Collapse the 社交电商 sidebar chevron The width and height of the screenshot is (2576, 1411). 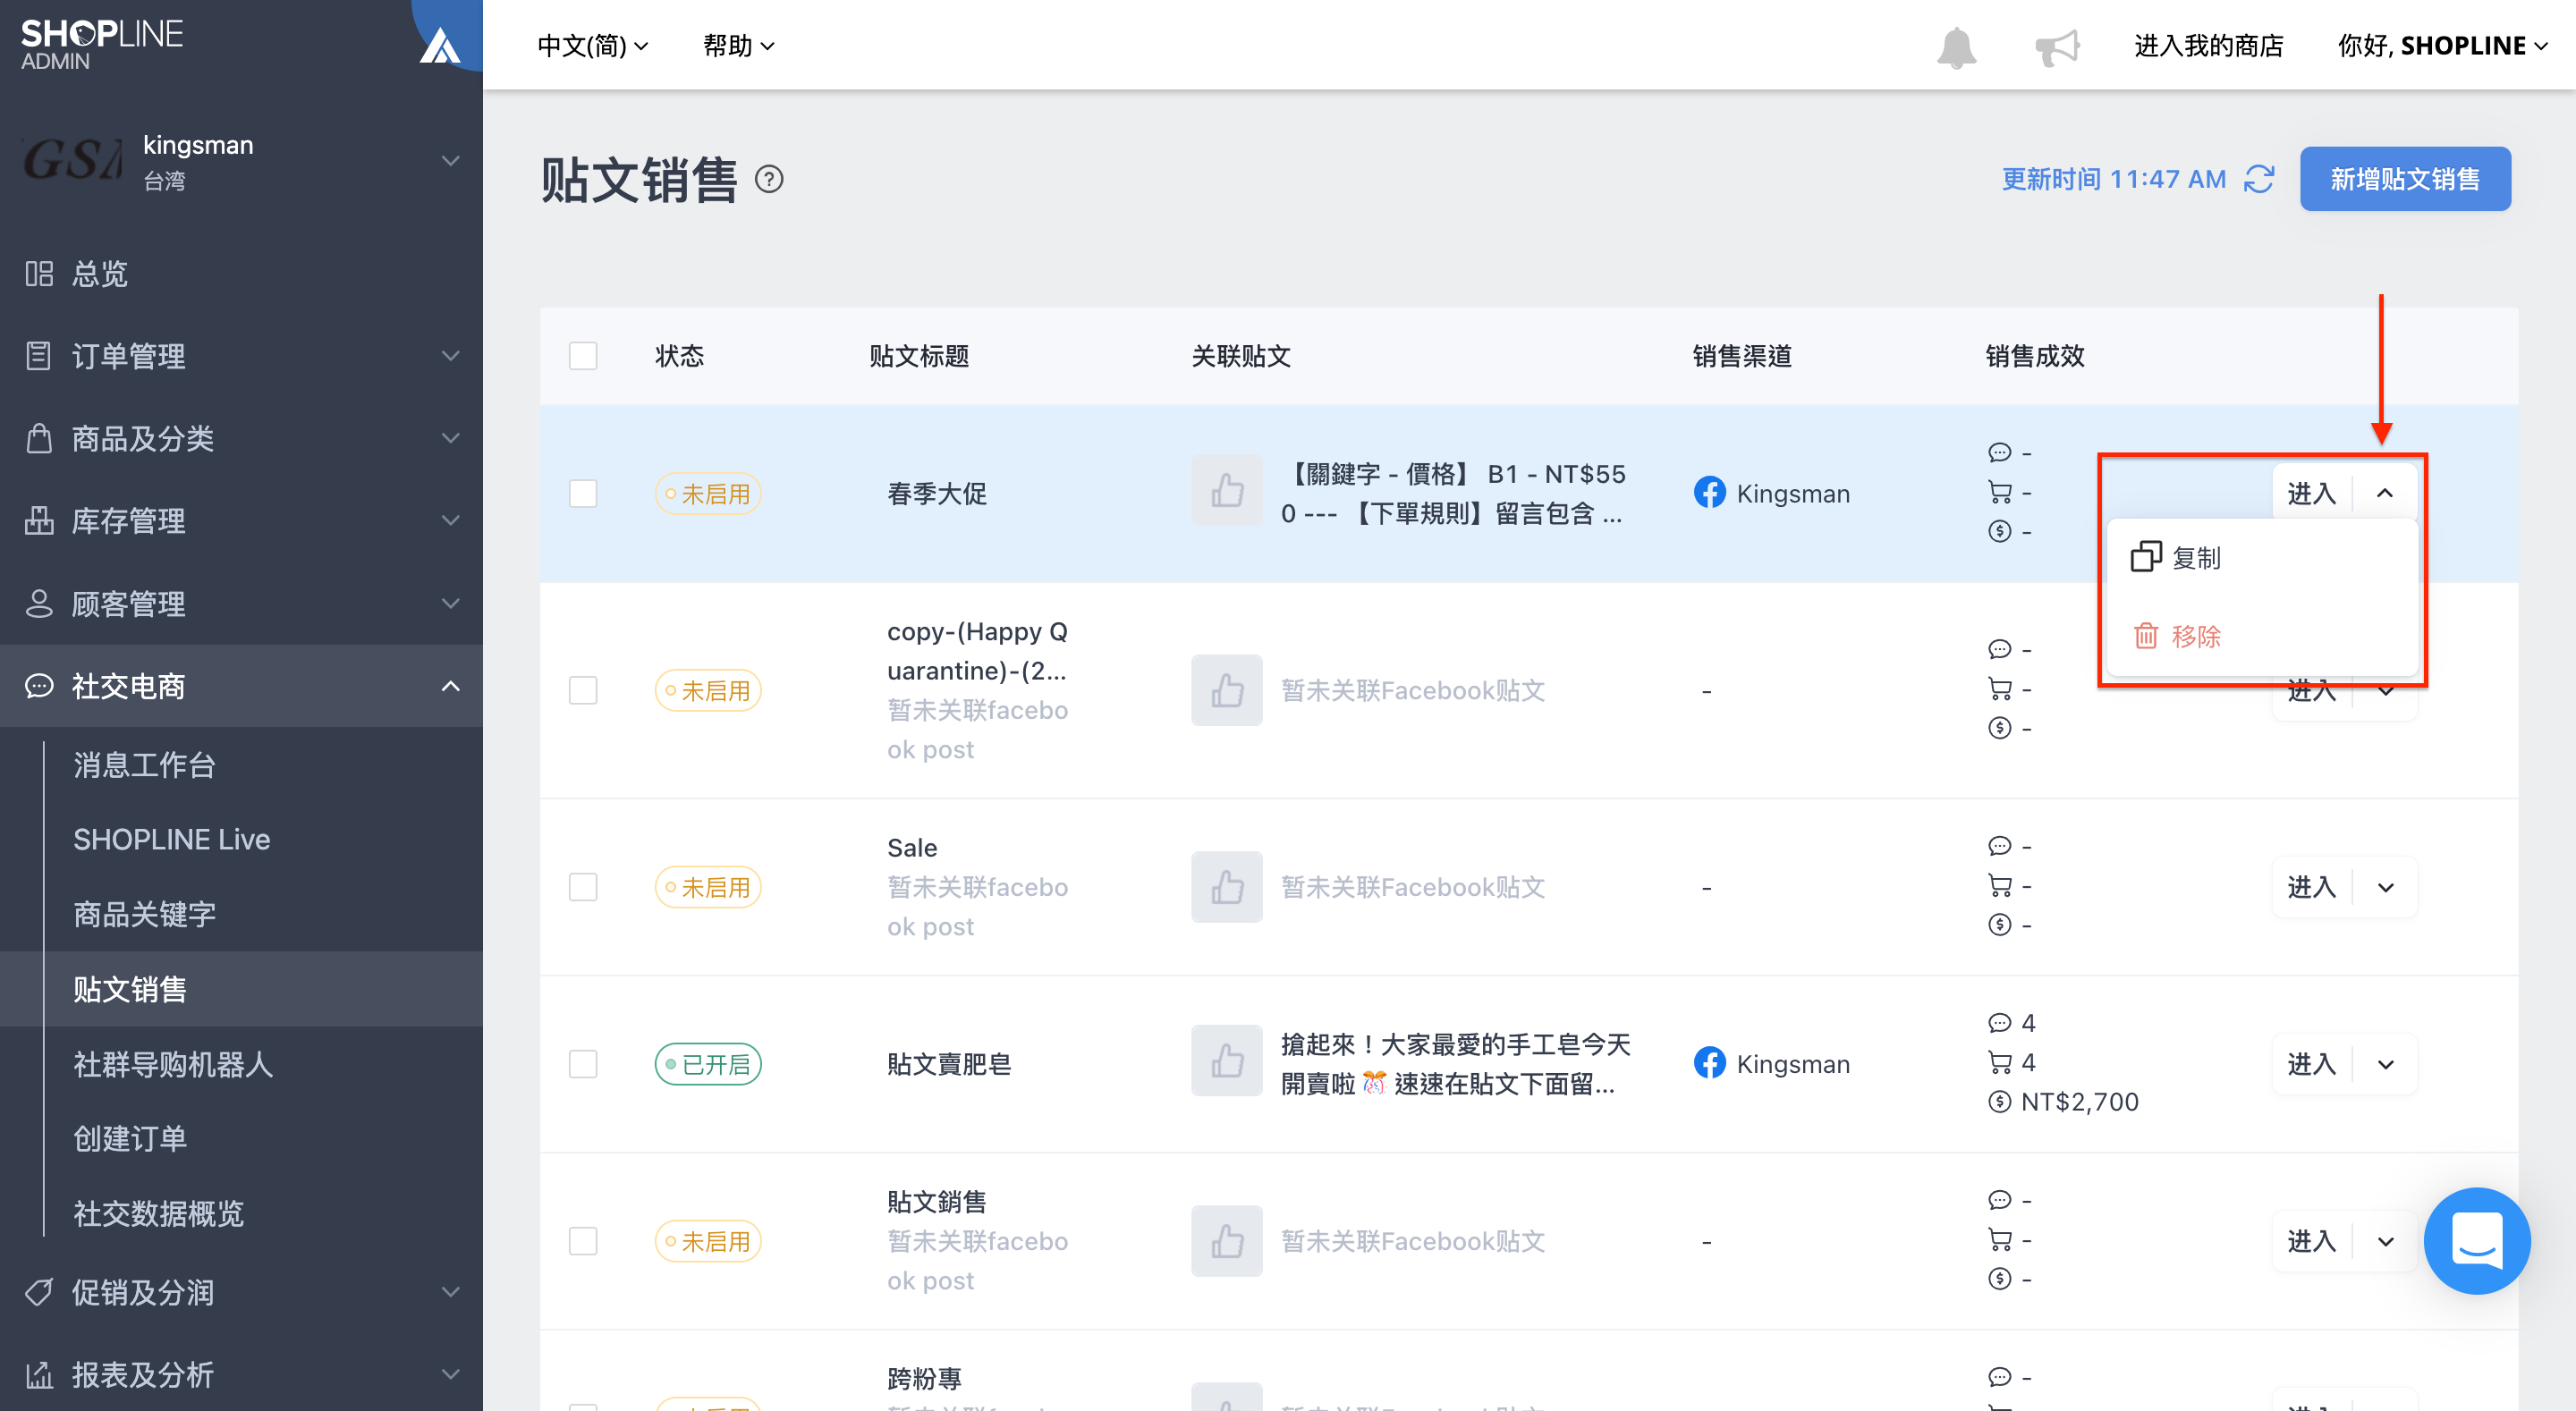coord(451,686)
